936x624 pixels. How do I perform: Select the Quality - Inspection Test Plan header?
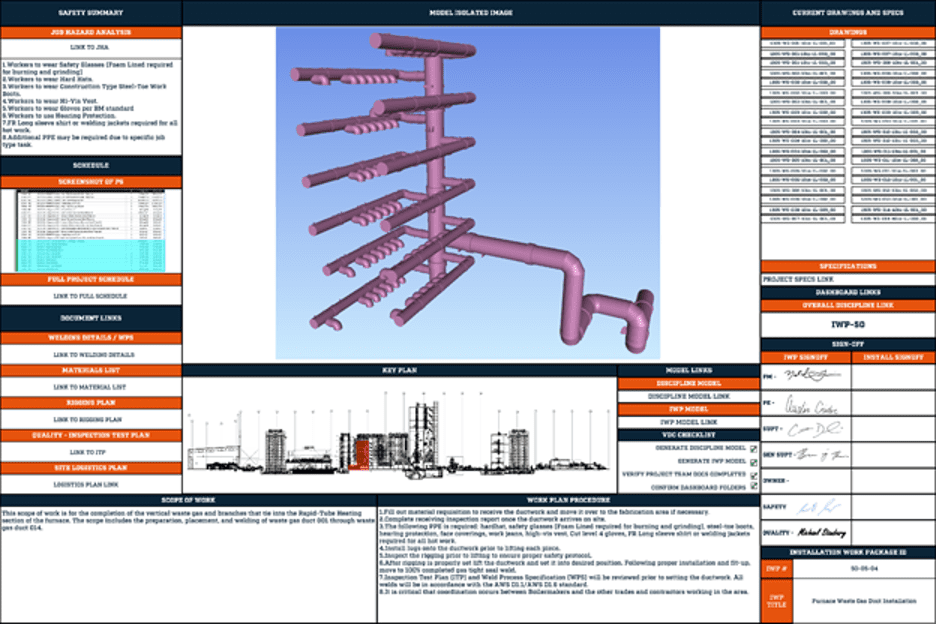91,436
